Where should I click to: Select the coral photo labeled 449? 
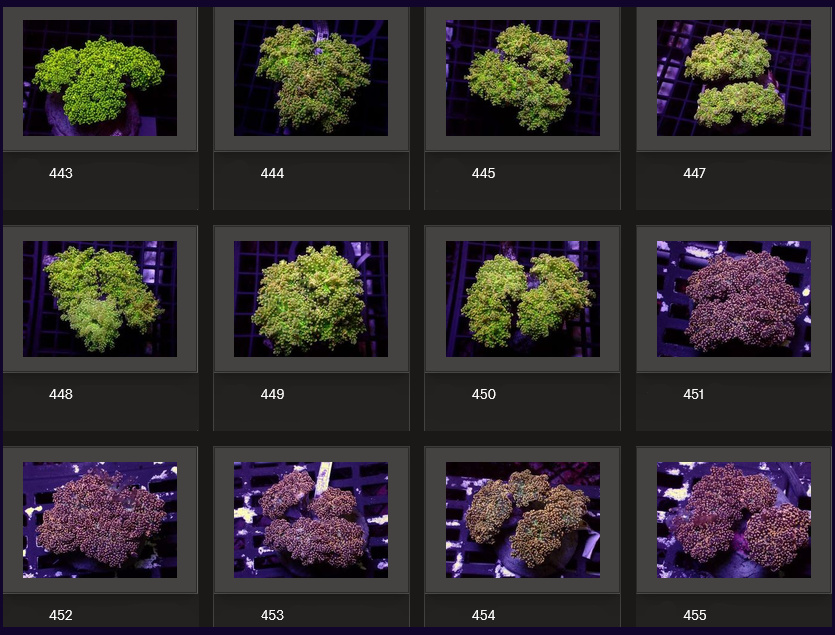click(311, 299)
